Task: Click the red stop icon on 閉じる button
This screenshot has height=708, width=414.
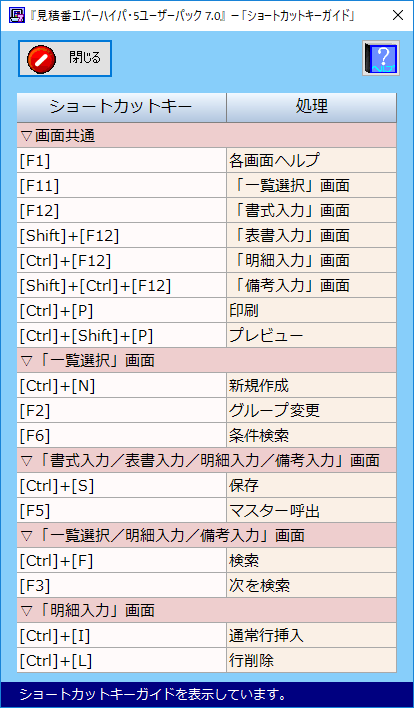Action: (42, 59)
